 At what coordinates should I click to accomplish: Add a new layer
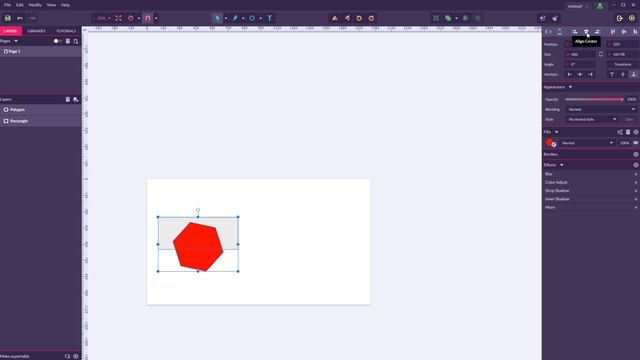76,99
